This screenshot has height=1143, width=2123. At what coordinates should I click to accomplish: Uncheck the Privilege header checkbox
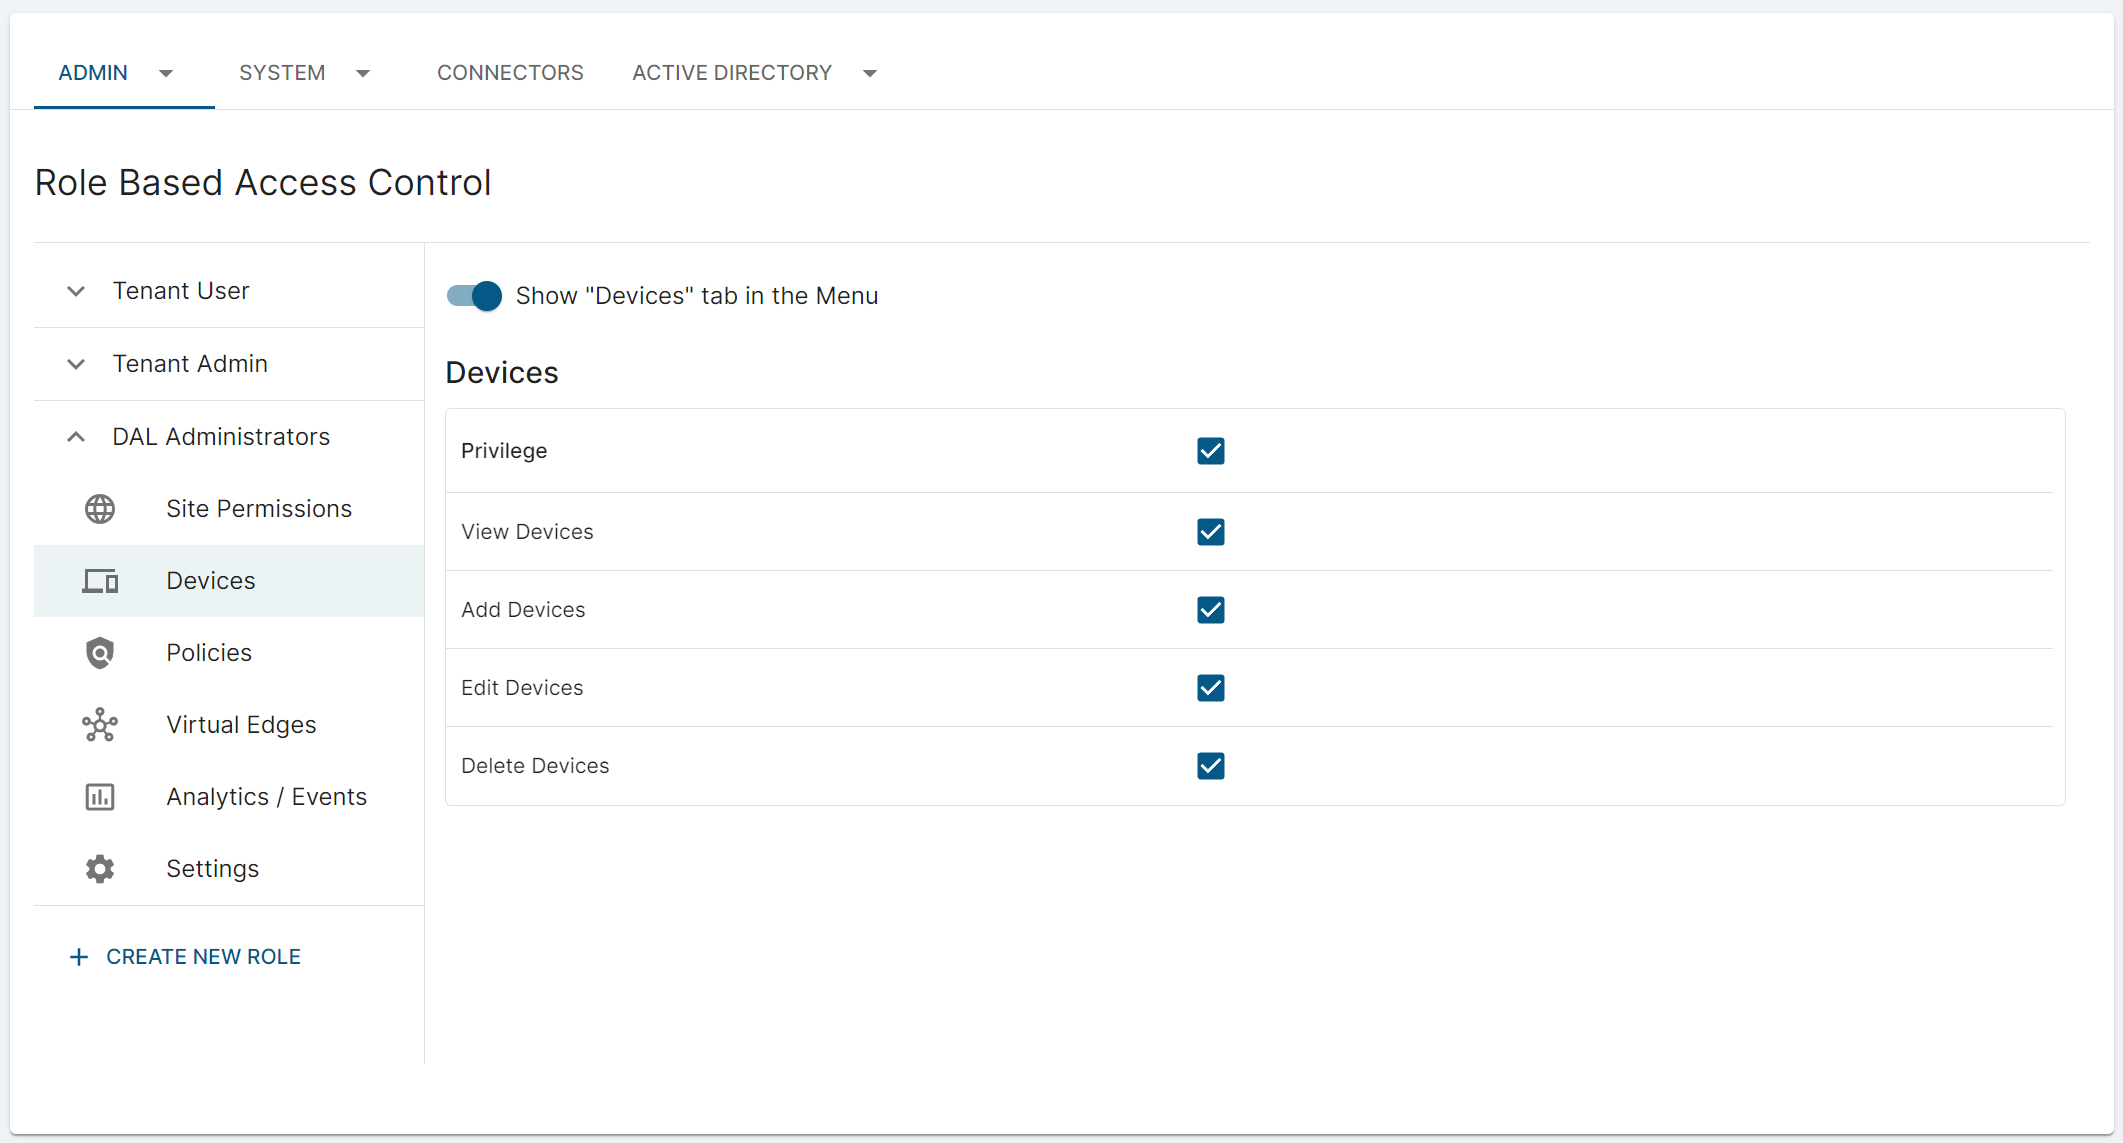[x=1210, y=451]
